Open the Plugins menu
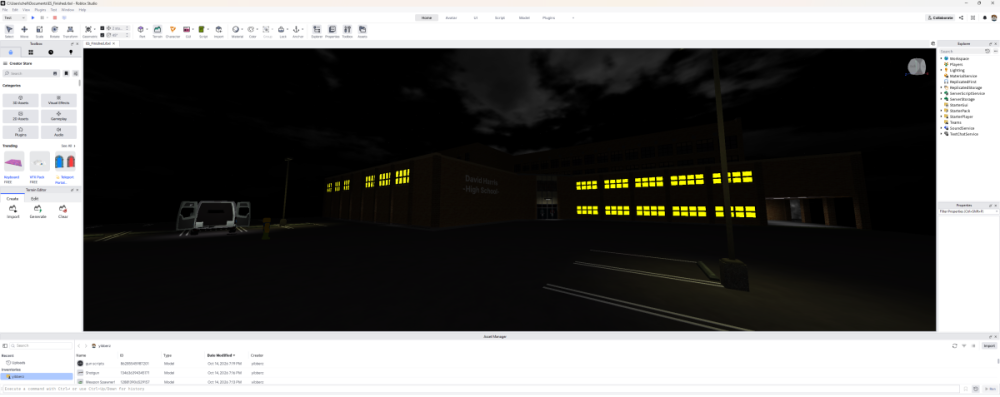This screenshot has height=397, width=1000. (40, 10)
